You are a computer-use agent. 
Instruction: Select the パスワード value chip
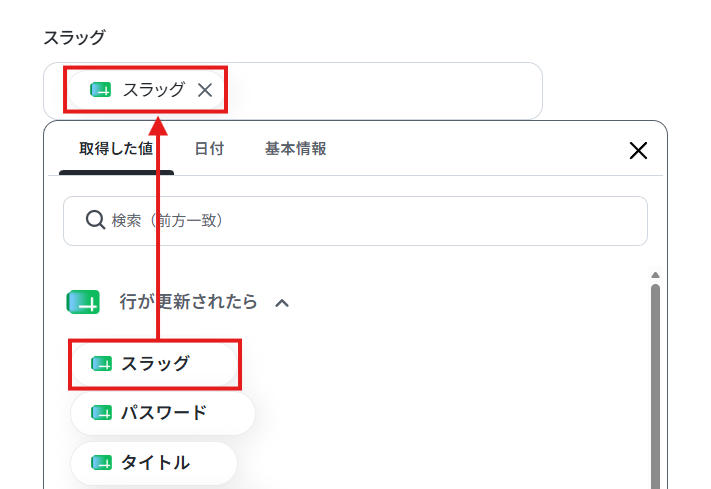[x=163, y=413]
